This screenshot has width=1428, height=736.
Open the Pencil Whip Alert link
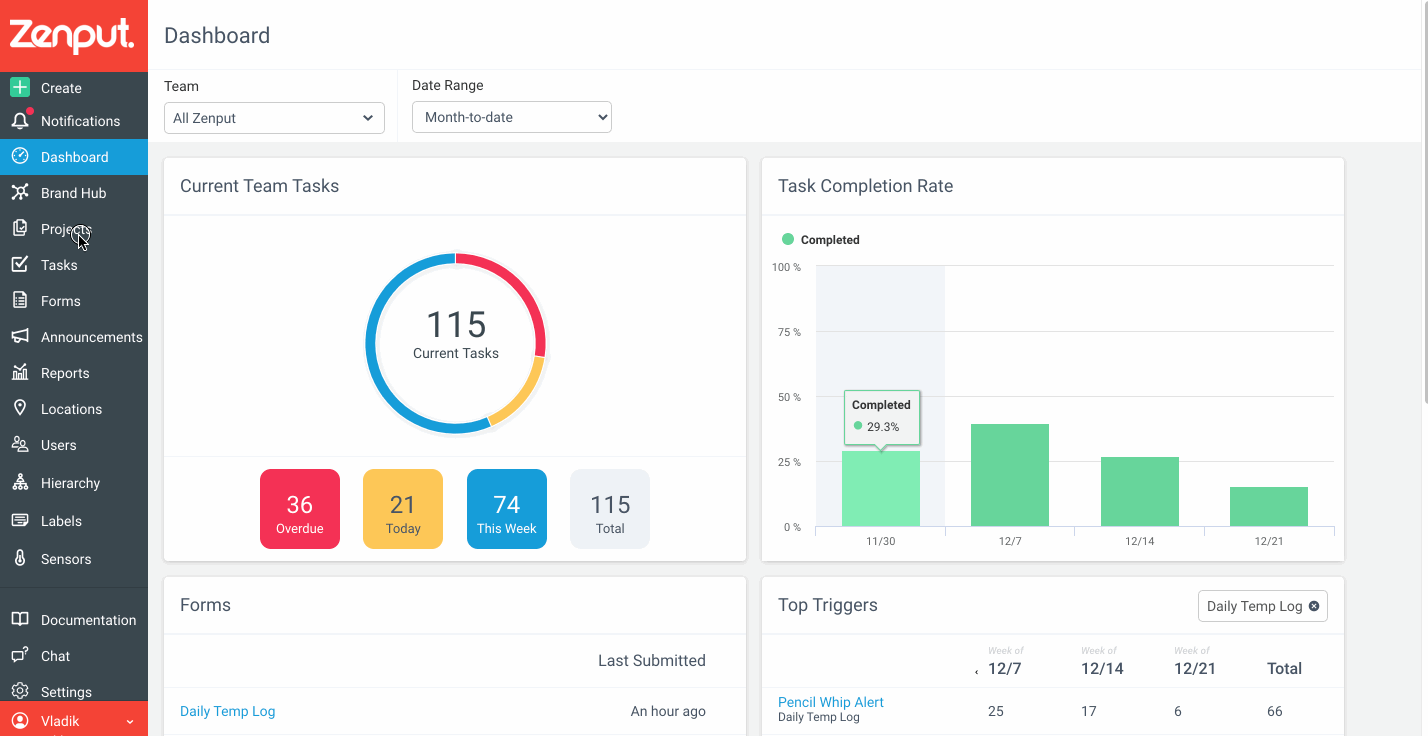click(x=831, y=702)
